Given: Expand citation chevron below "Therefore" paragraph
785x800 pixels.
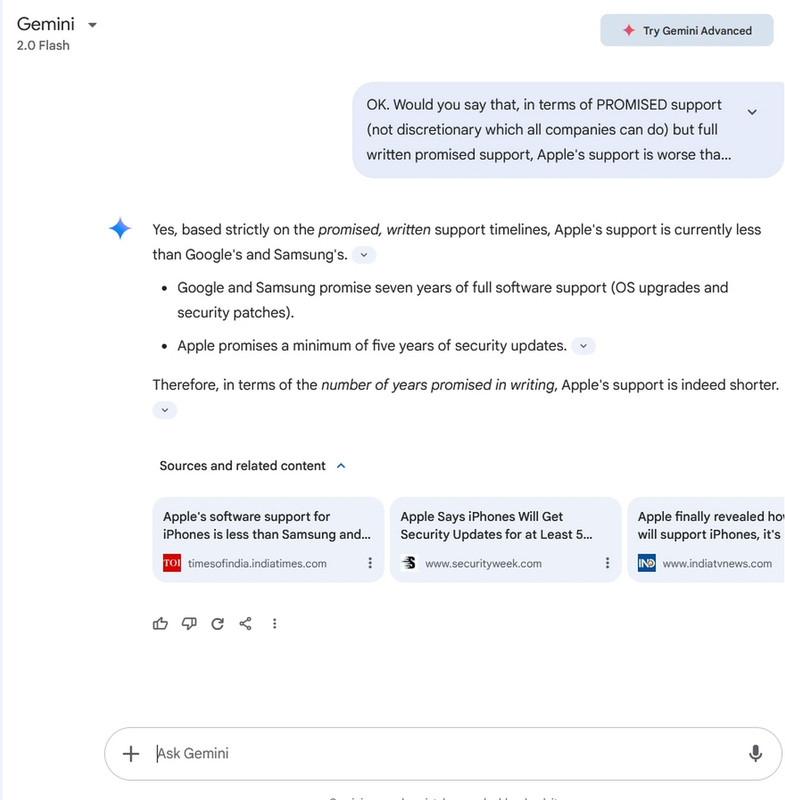Looking at the screenshot, I should [x=164, y=410].
